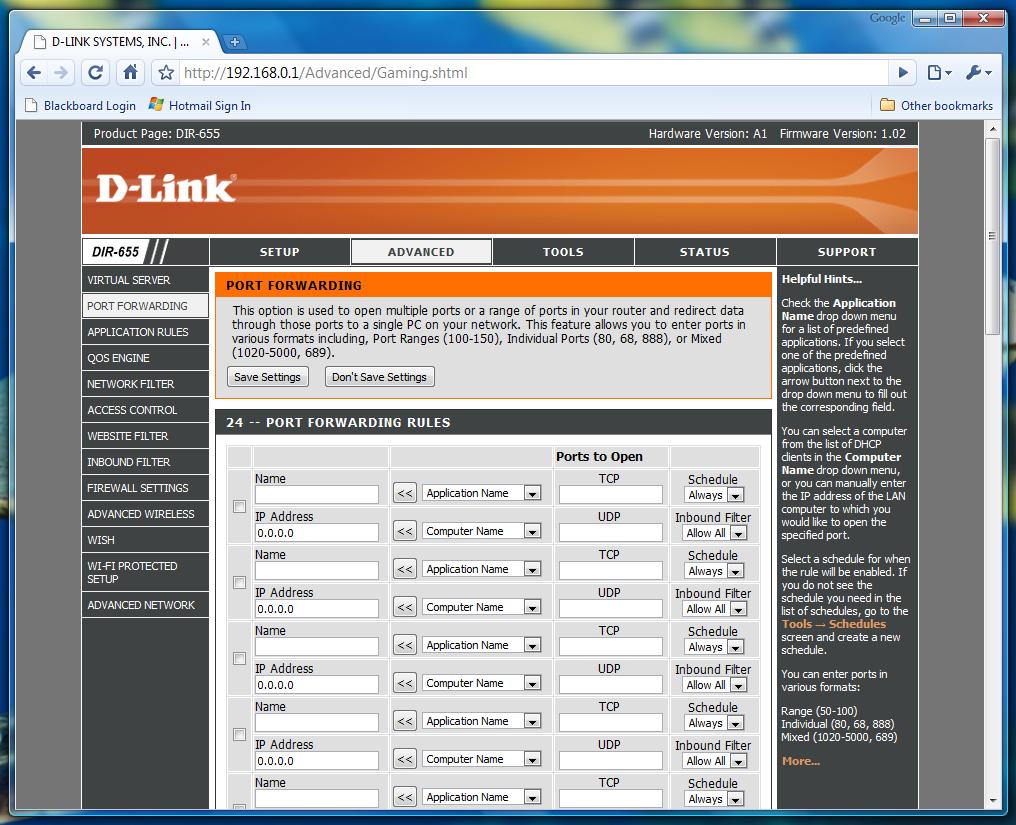Enable the second port forwarding rule checkbox
Viewport: 1016px width, 825px height.
tap(240, 583)
